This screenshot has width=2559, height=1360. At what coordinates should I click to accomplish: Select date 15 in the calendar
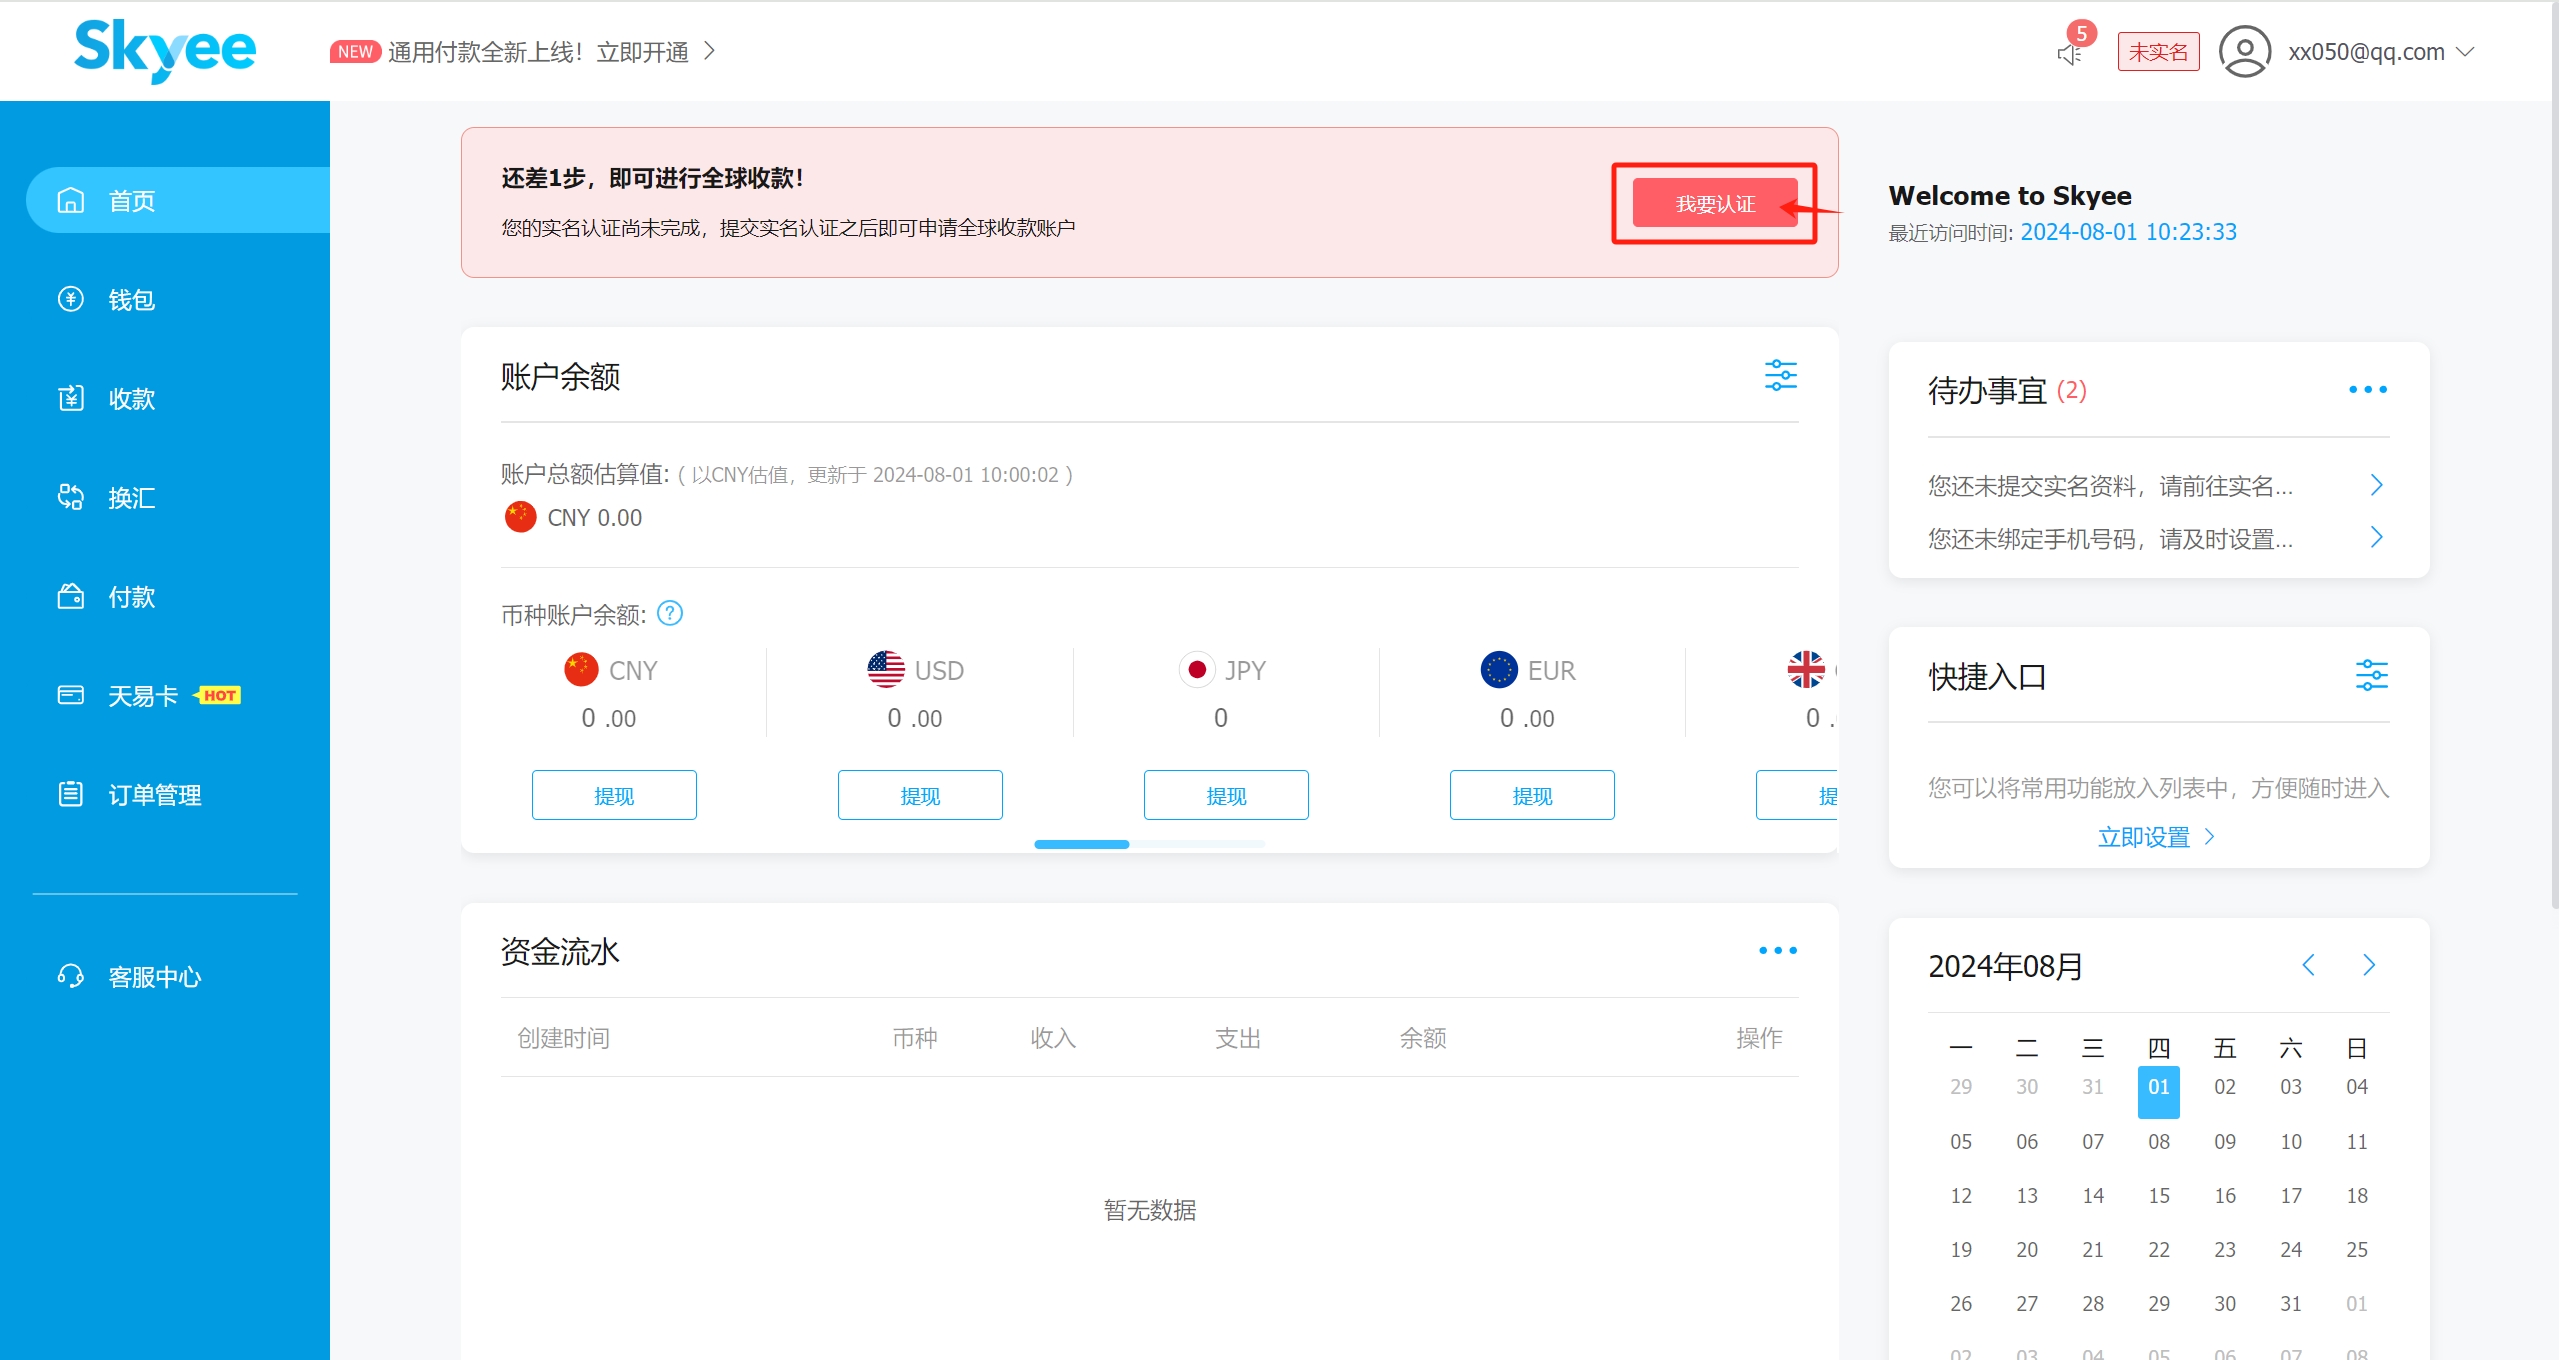pyautogui.click(x=2158, y=1196)
